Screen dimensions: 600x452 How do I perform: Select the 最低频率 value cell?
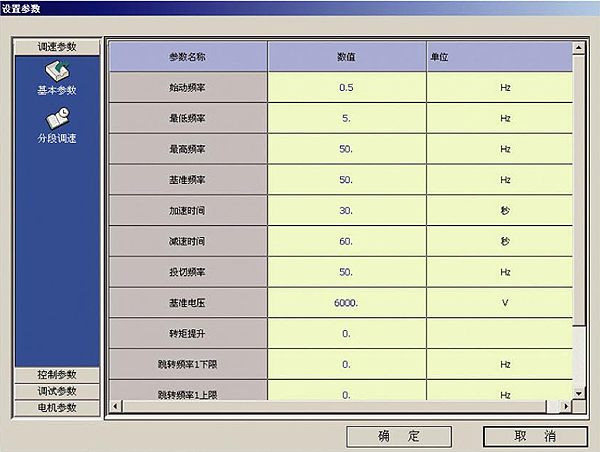346,119
